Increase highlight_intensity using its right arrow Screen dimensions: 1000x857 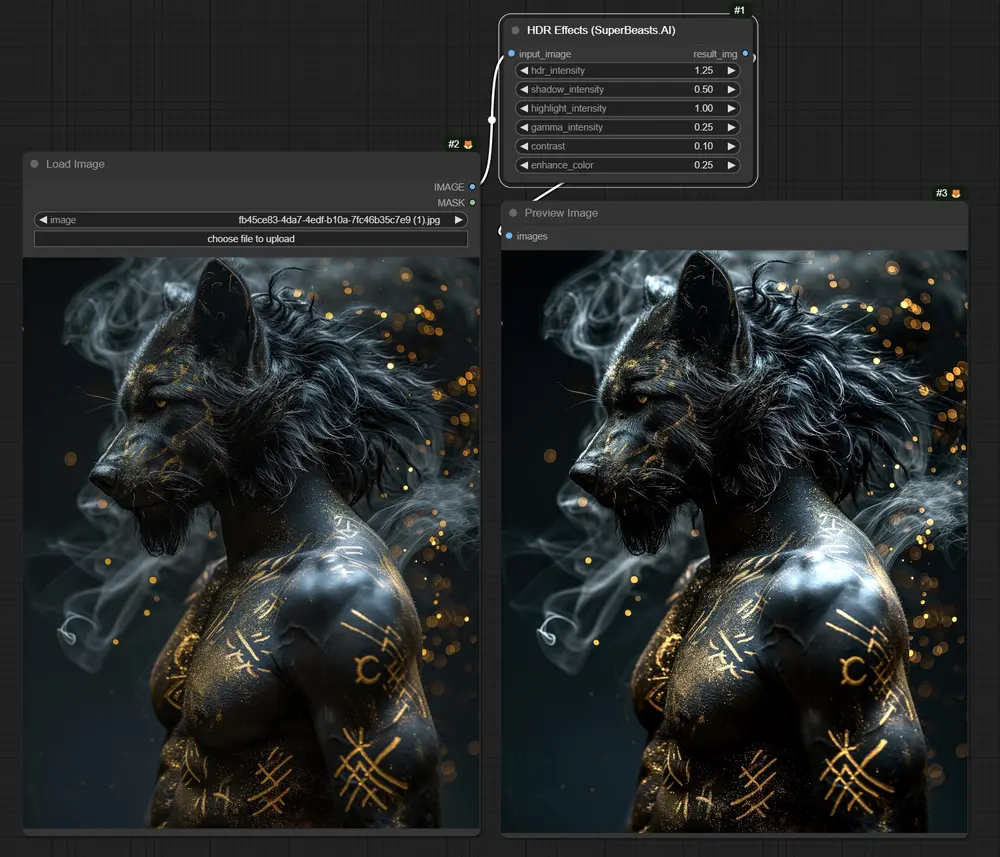(x=731, y=109)
